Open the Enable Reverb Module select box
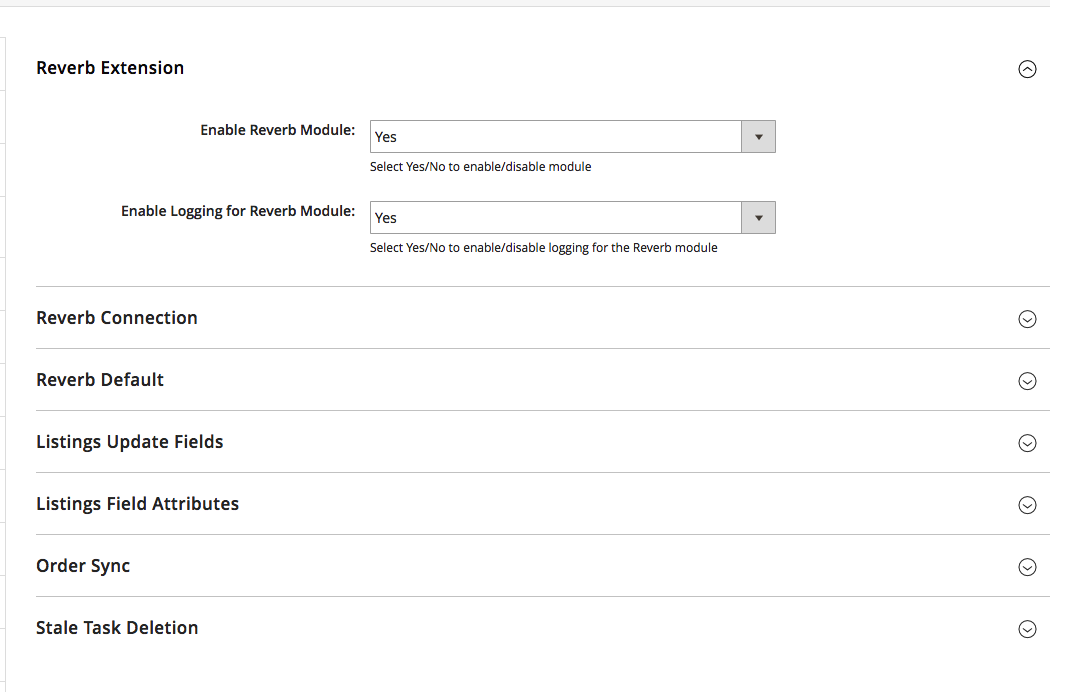The image size is (1066, 692). 555,137
